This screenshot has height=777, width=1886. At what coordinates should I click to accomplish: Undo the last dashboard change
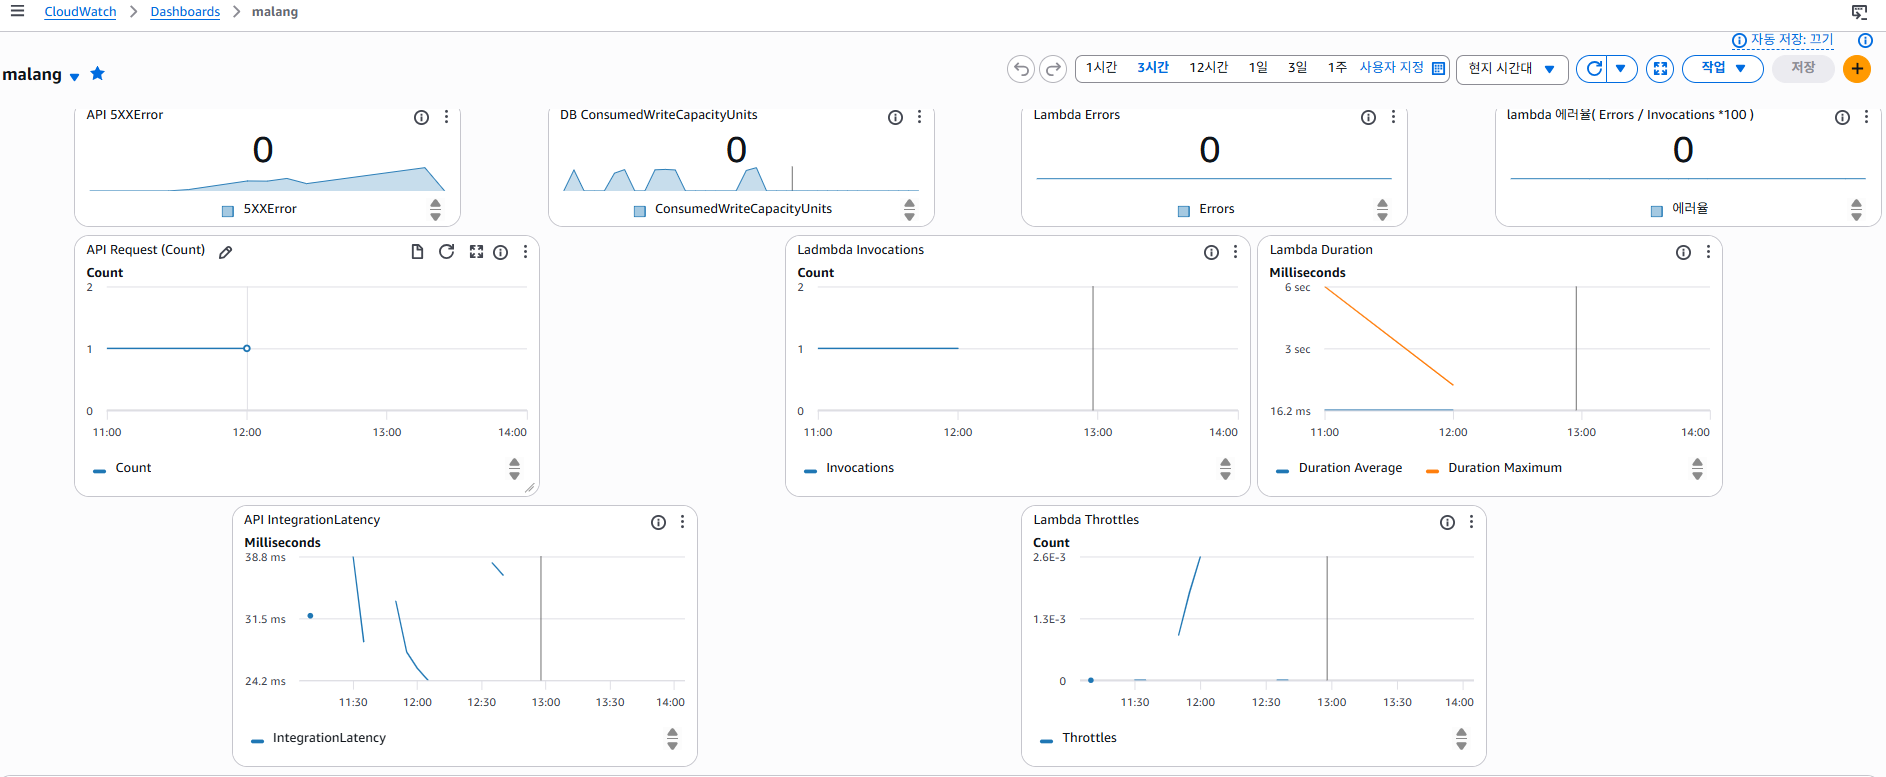1021,68
